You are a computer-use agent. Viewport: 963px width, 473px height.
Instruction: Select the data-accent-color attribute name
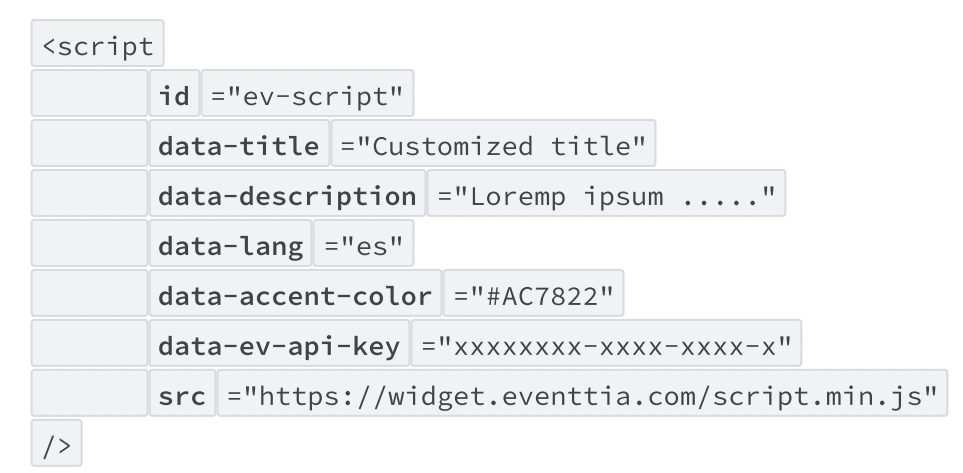point(295,297)
